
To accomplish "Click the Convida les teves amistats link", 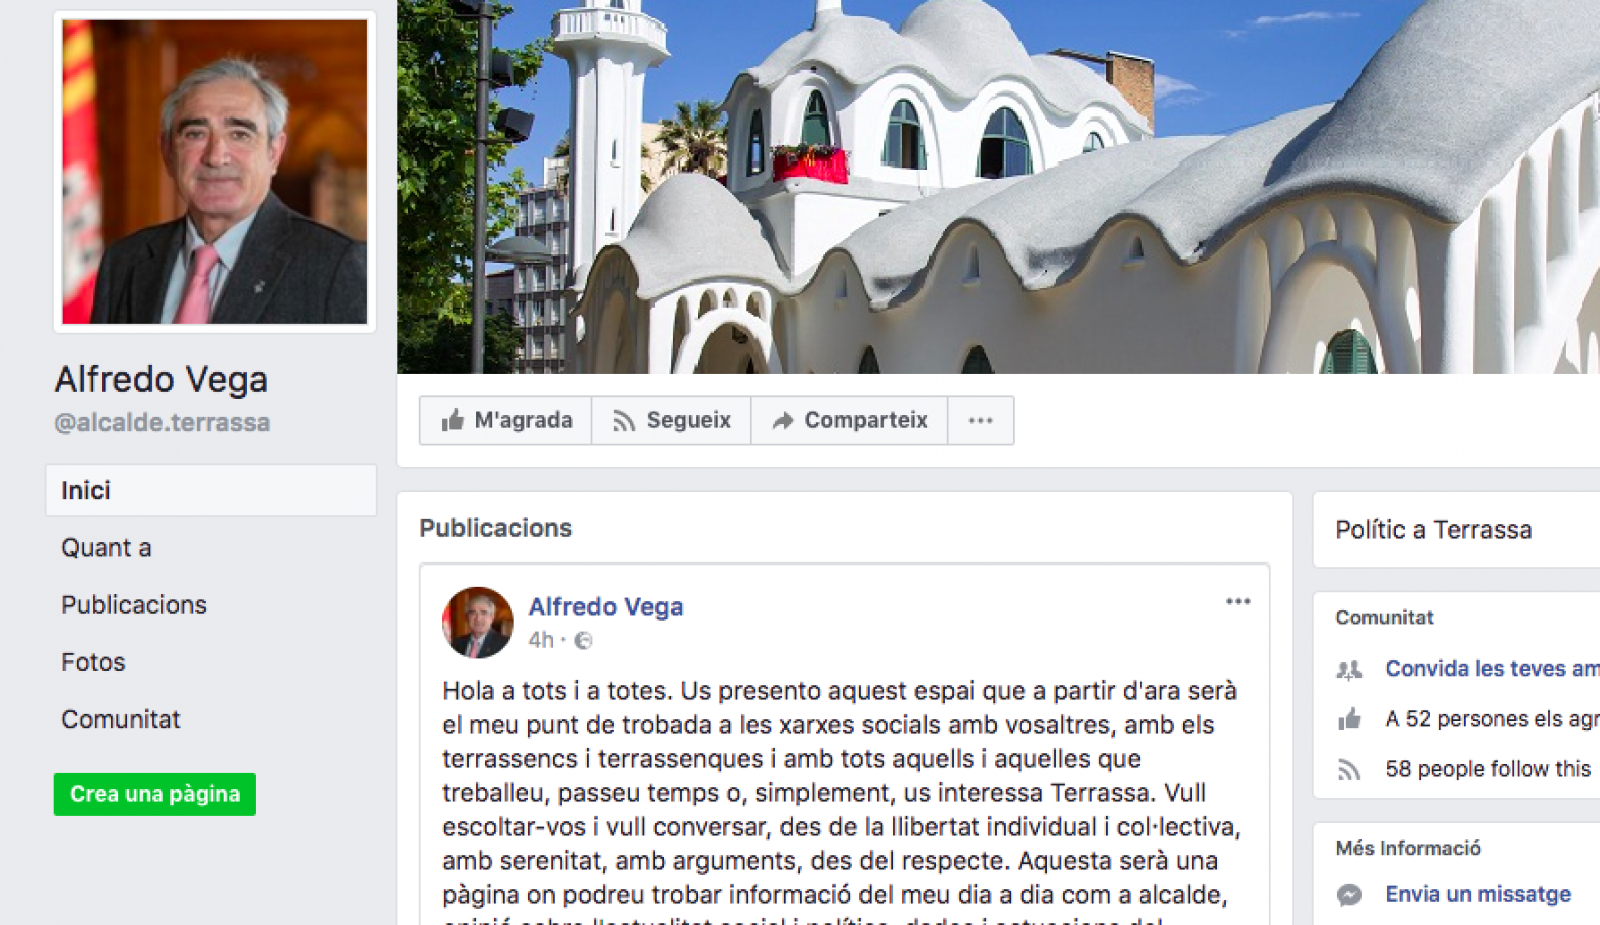I will pos(1492,669).
